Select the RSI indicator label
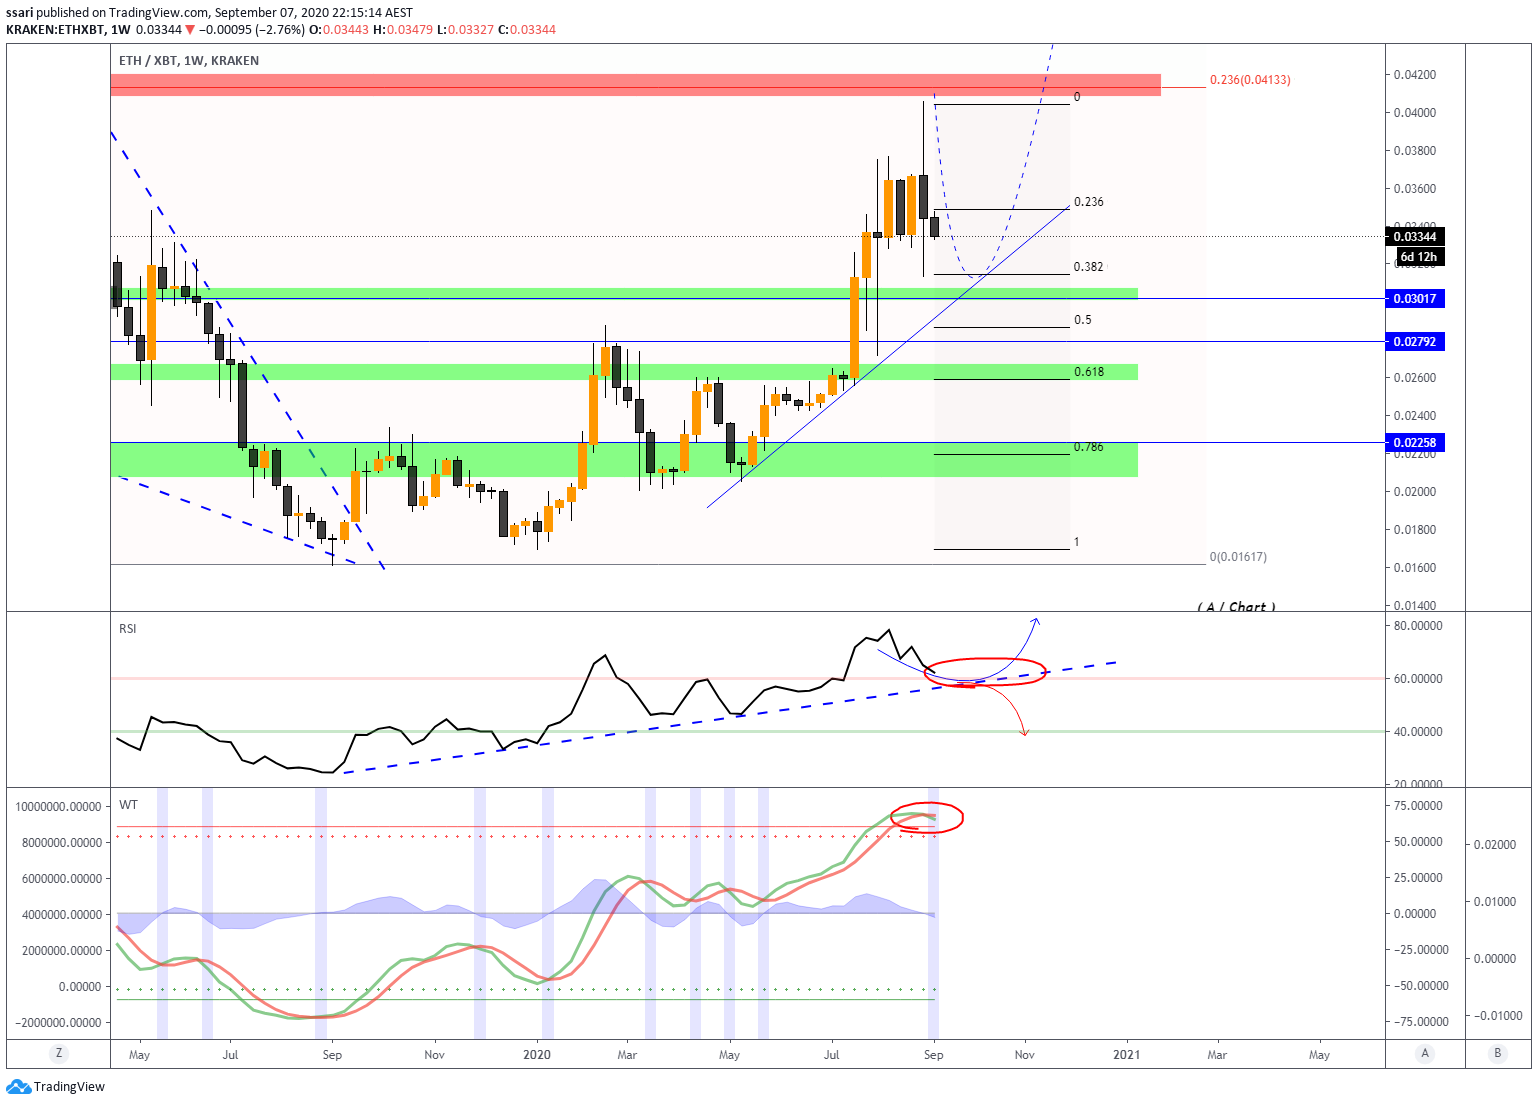The width and height of the screenshot is (1538, 1105). click(128, 629)
